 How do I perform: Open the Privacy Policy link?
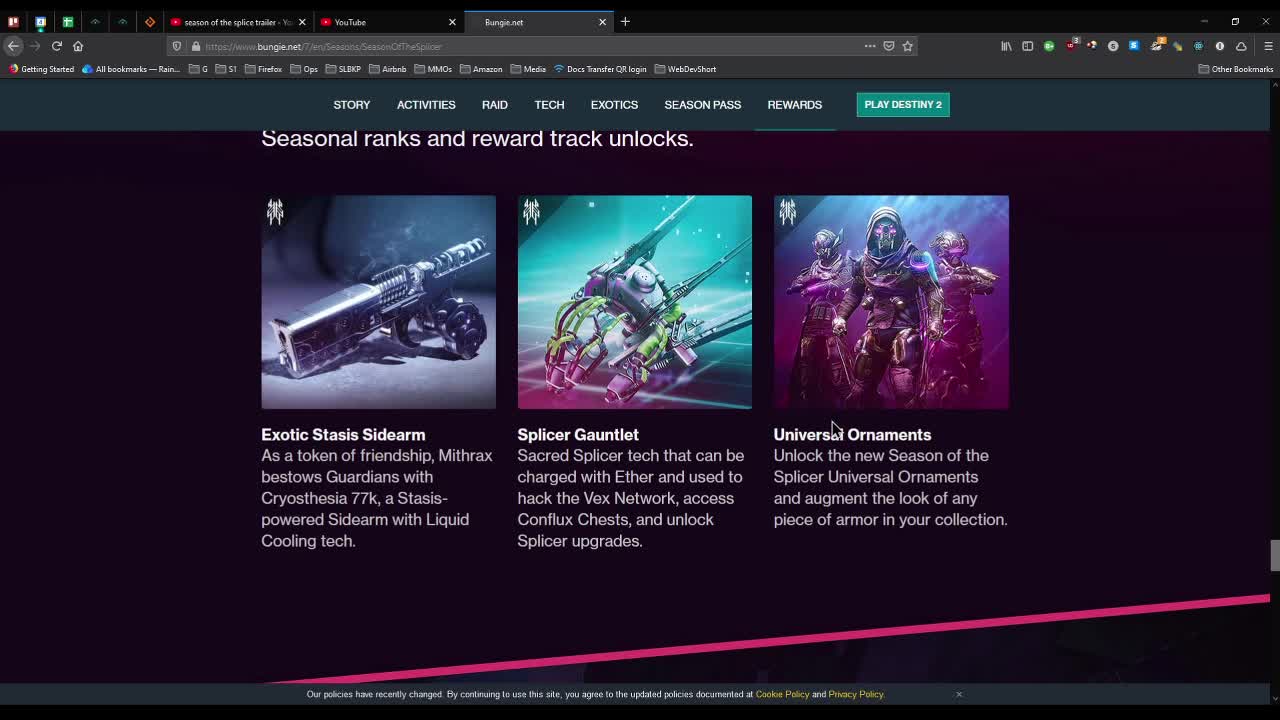856,694
